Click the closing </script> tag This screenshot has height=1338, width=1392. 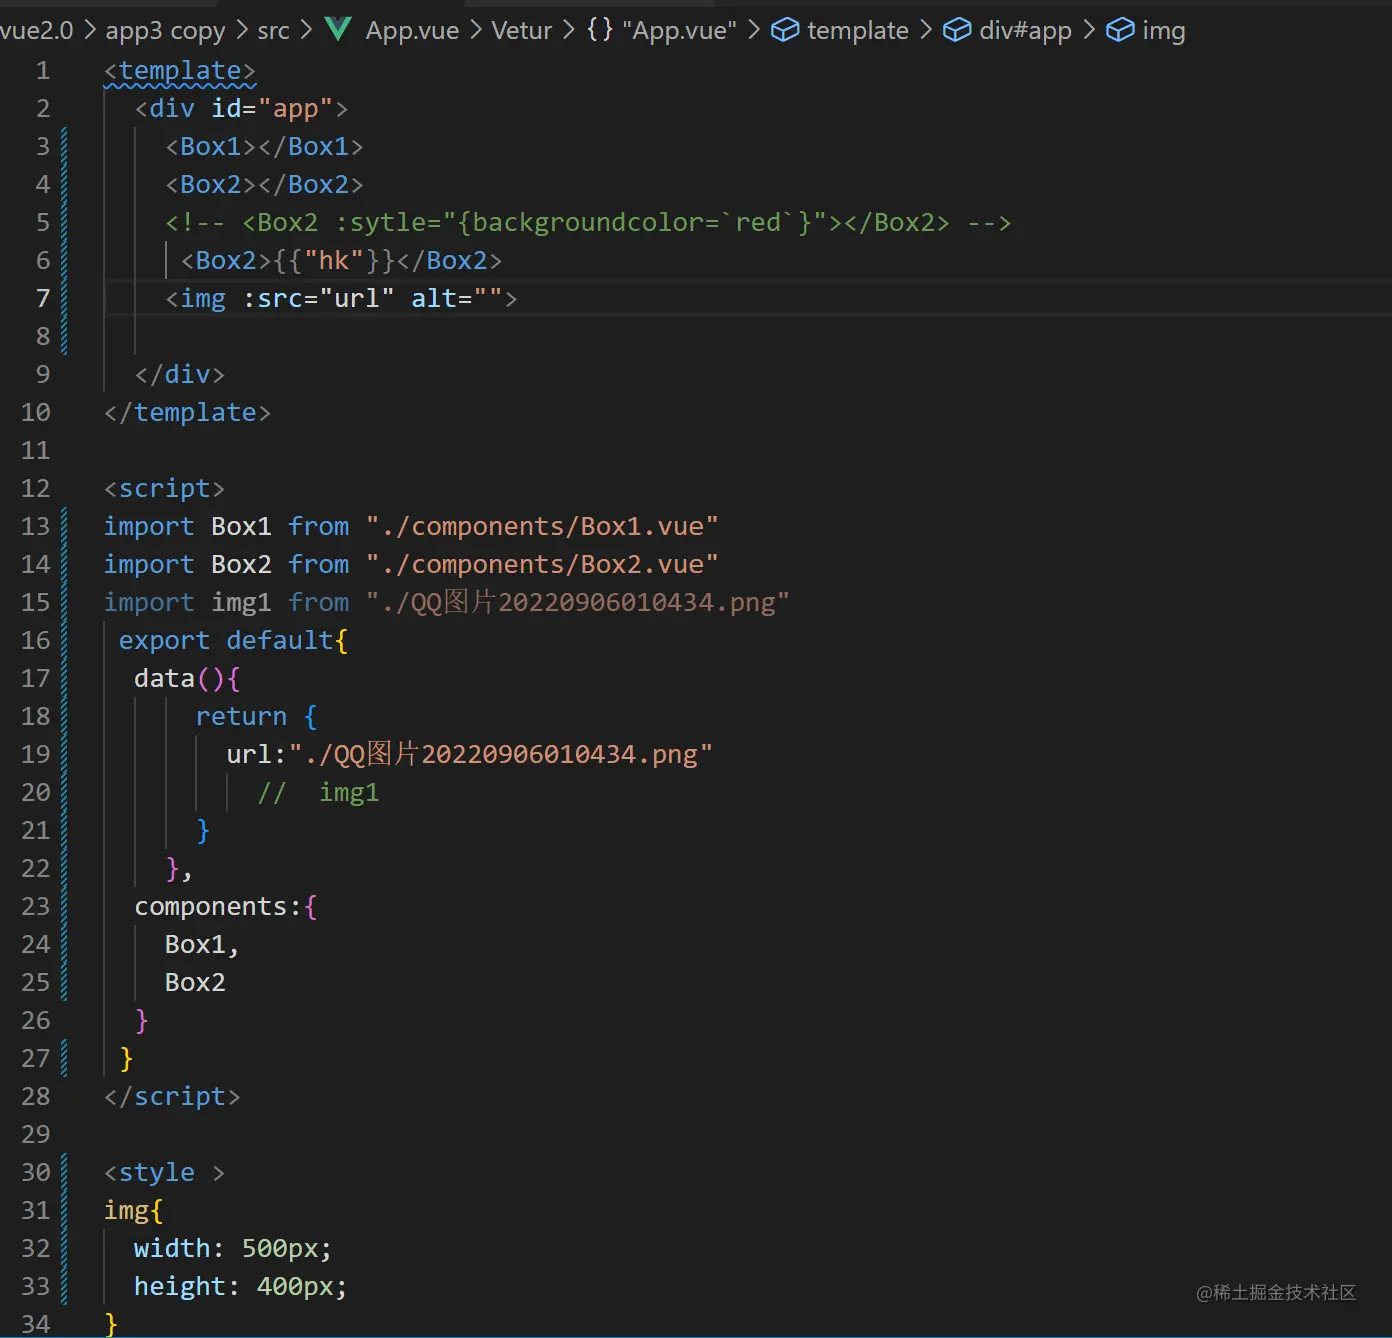pyautogui.click(x=172, y=1097)
